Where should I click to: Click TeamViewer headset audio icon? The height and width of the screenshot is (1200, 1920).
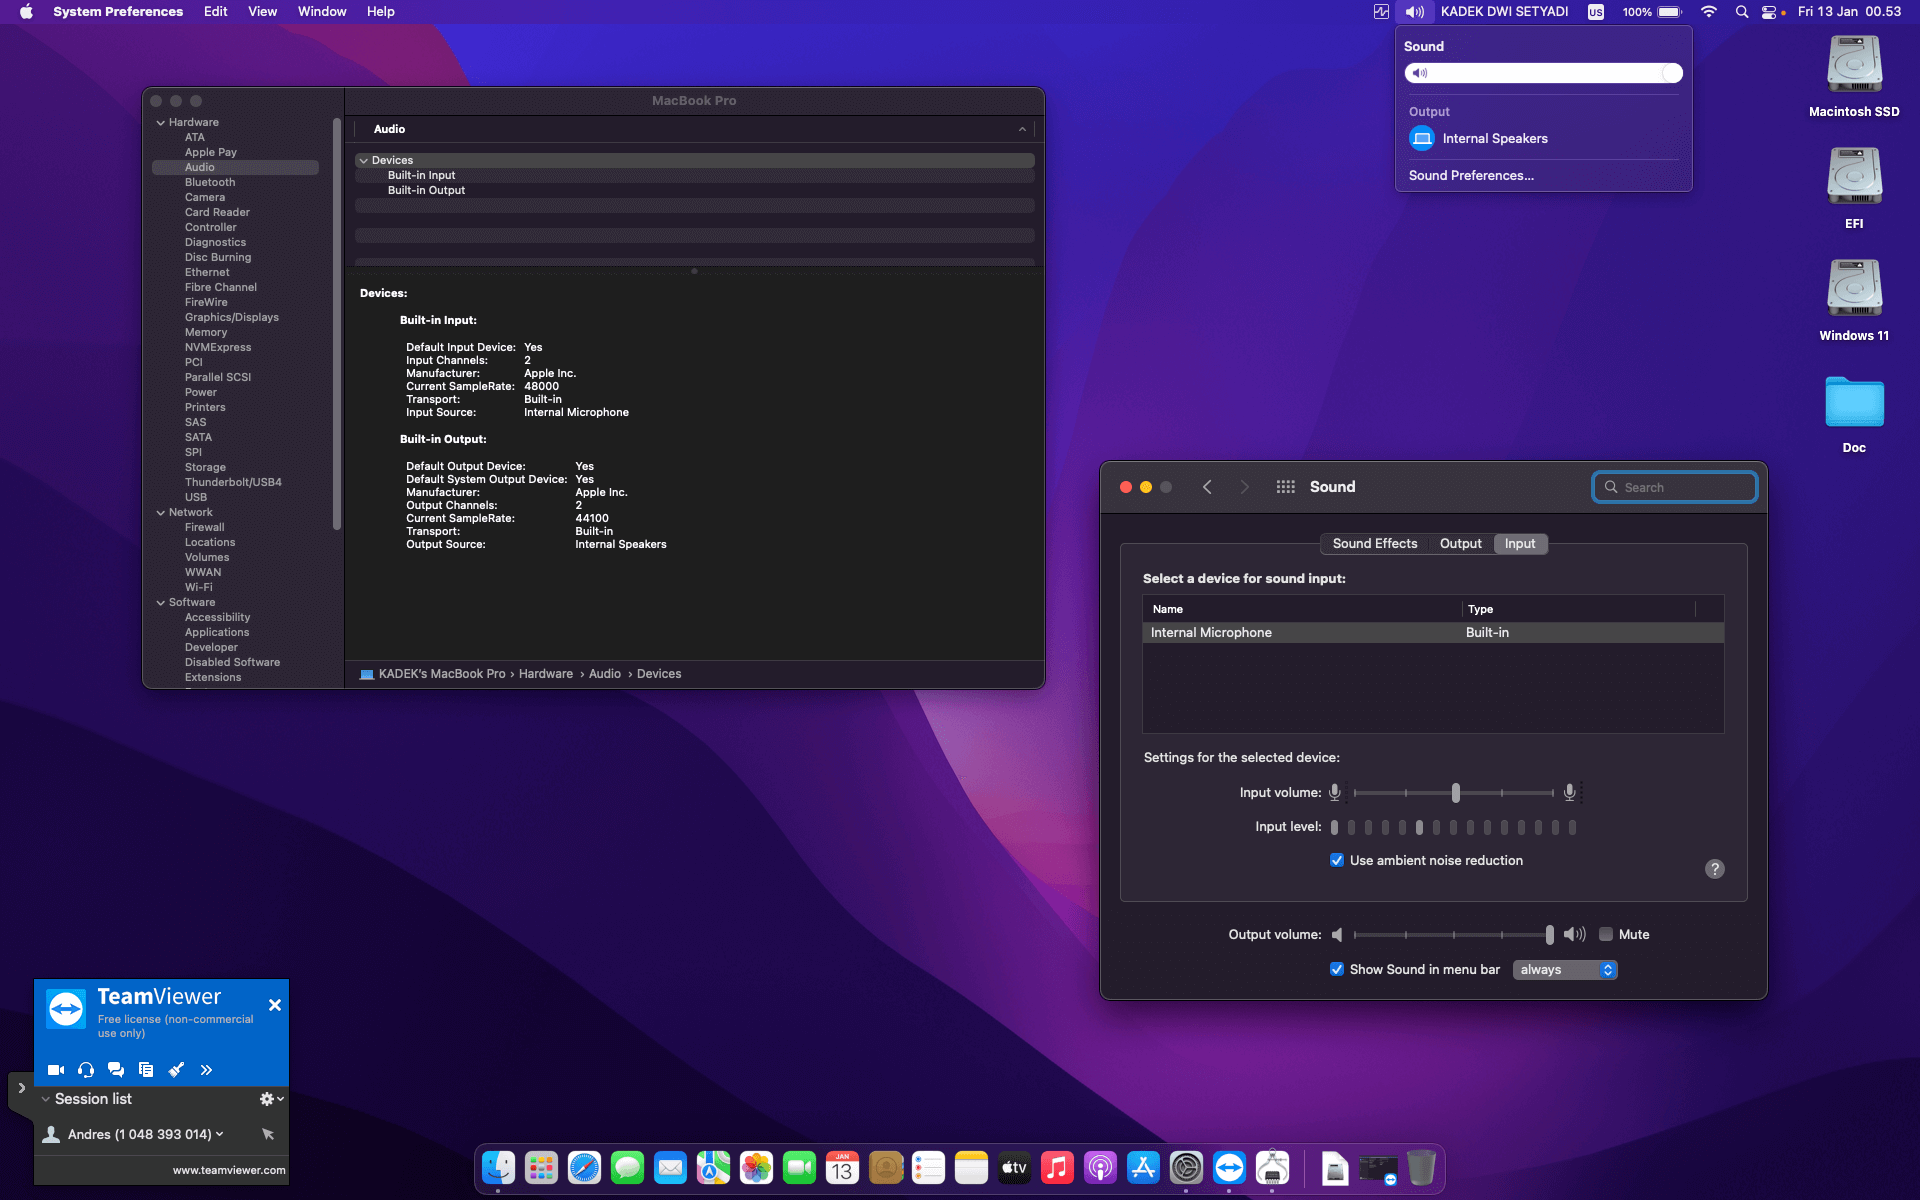[86, 1070]
